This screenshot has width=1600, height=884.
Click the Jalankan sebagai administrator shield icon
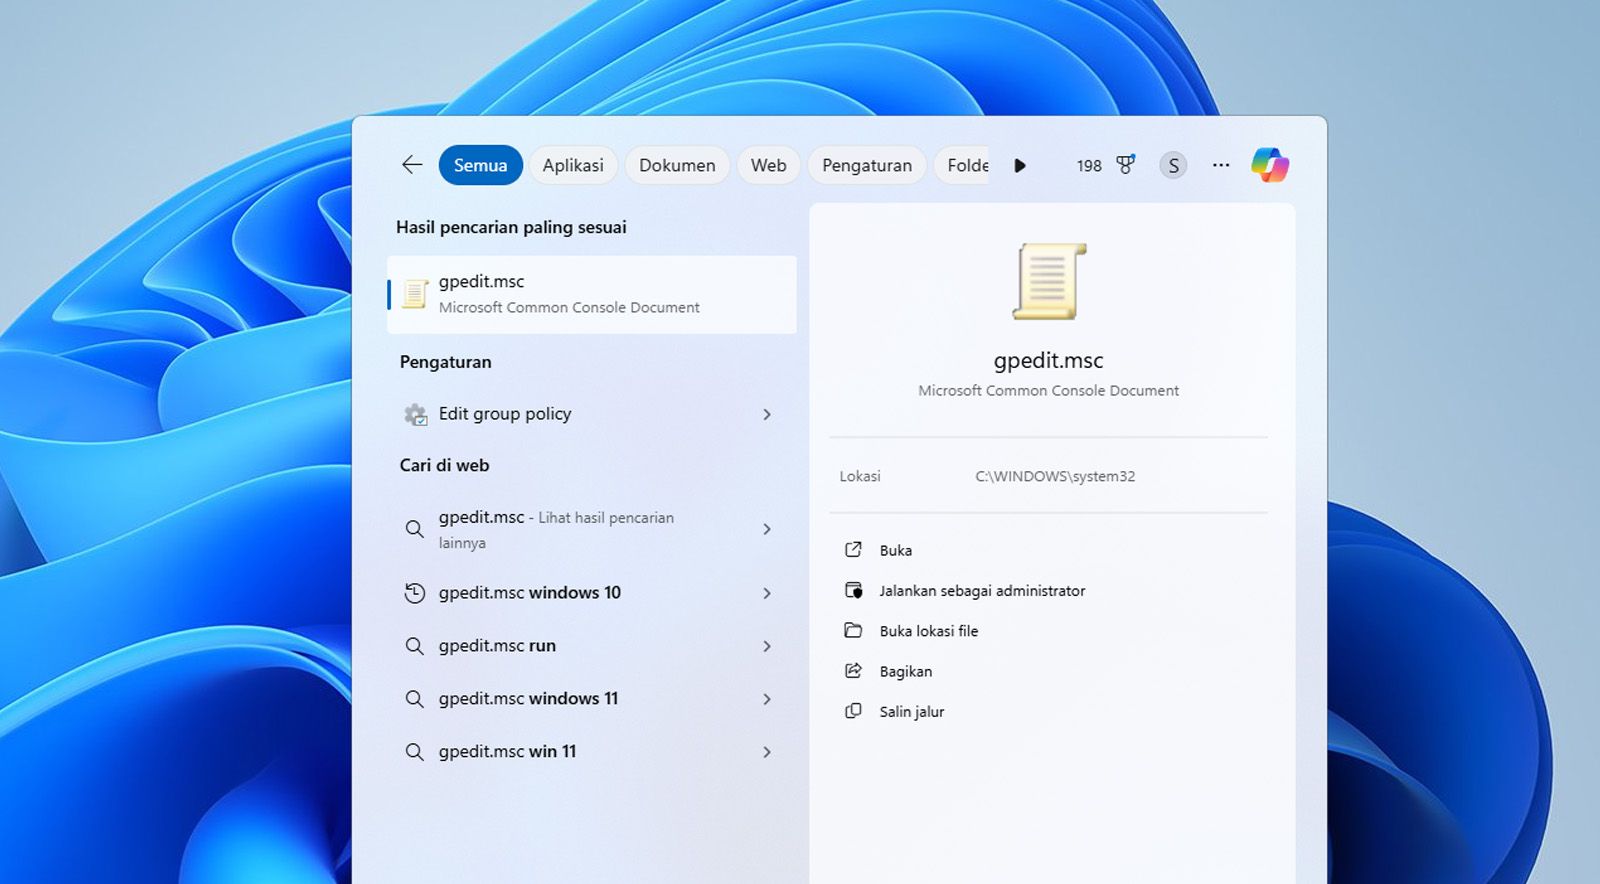click(853, 590)
